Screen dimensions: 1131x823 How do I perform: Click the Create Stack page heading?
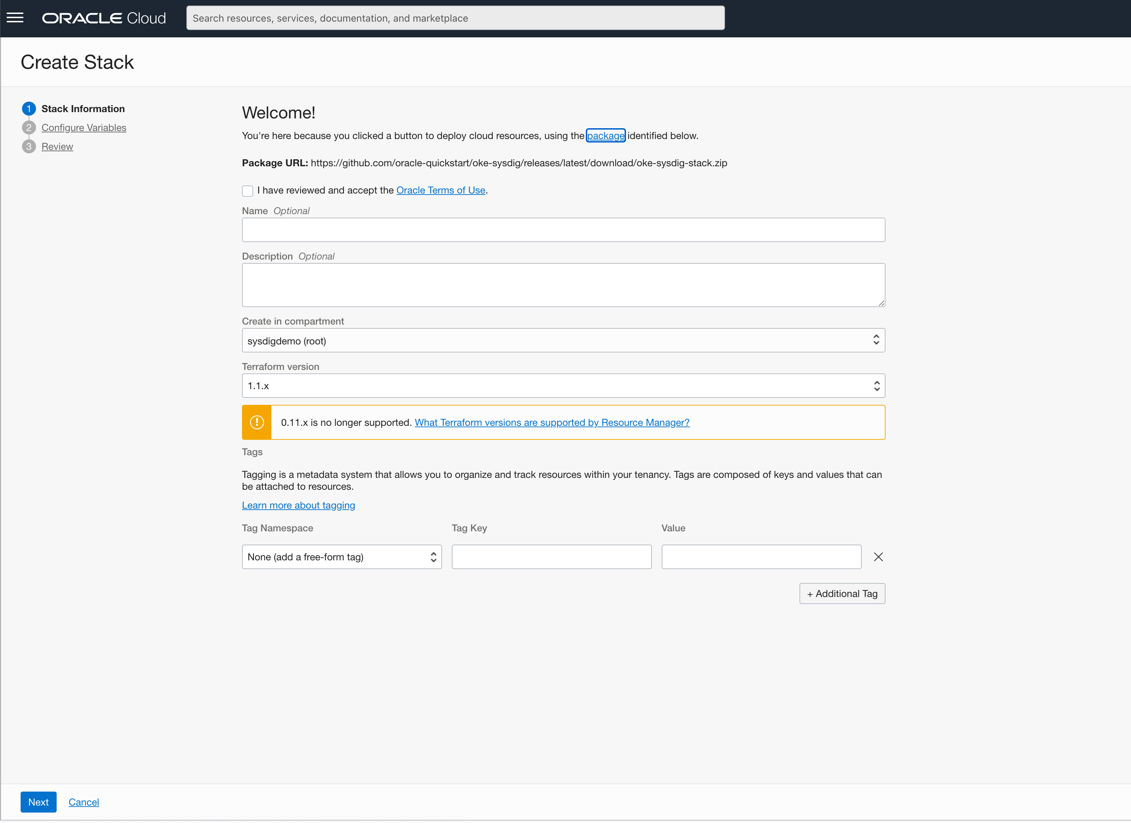coord(77,62)
